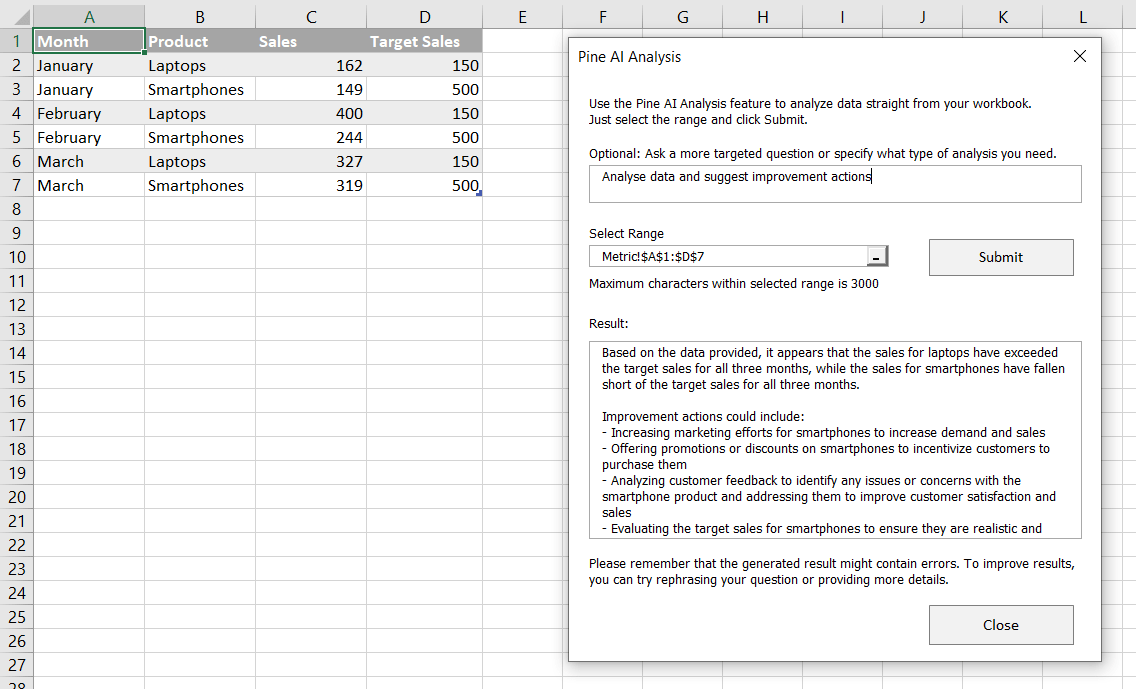Viewport: 1136px width, 689px height.
Task: Submit the selected range for analysis
Action: click(x=1000, y=256)
